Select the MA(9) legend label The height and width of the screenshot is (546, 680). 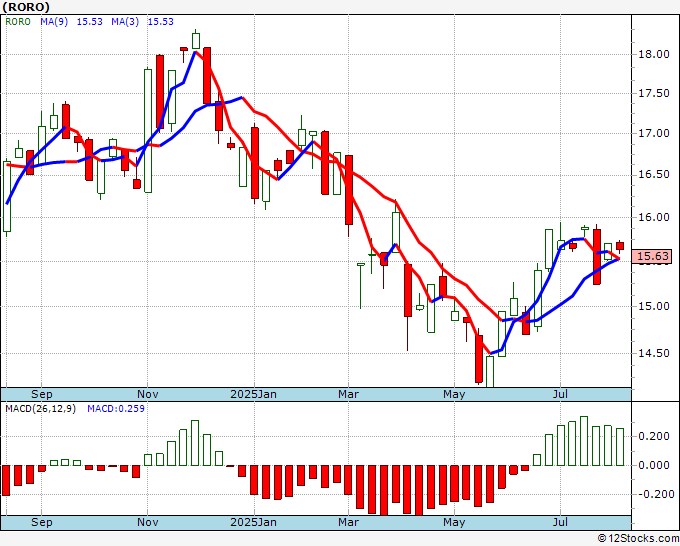click(54, 22)
